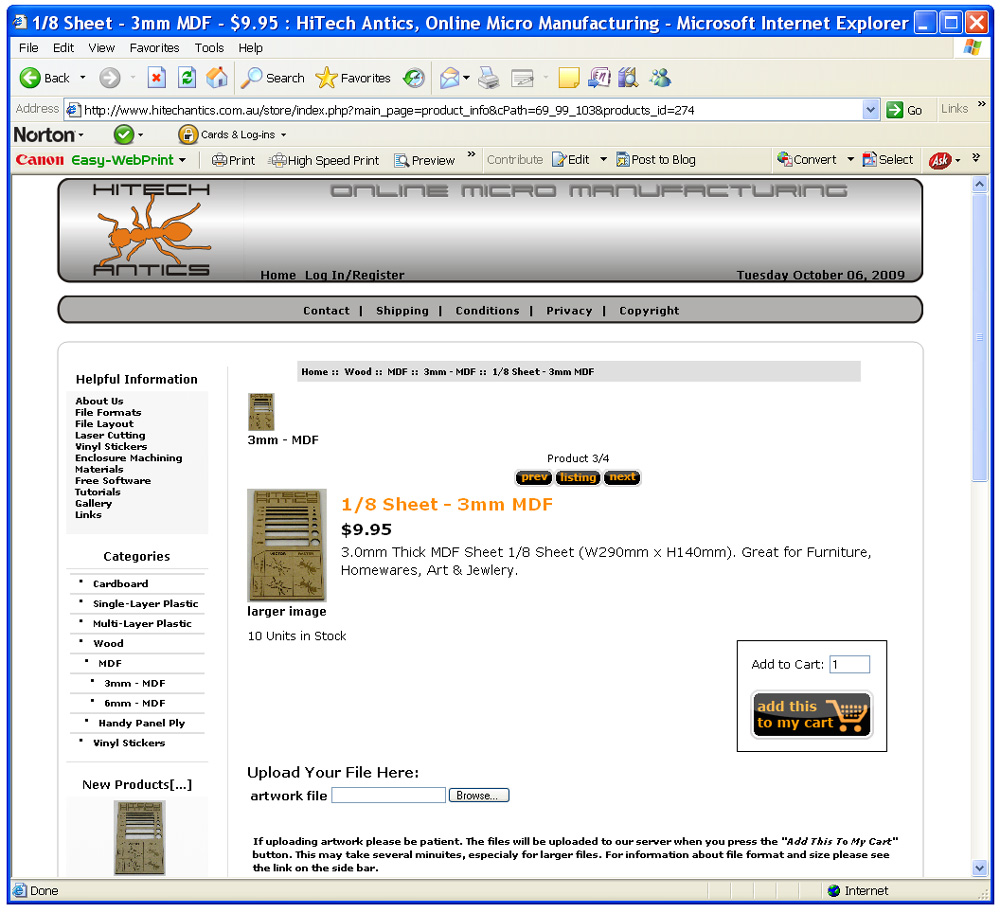
Task: Click the scrollbar down arrow
Action: click(x=980, y=867)
